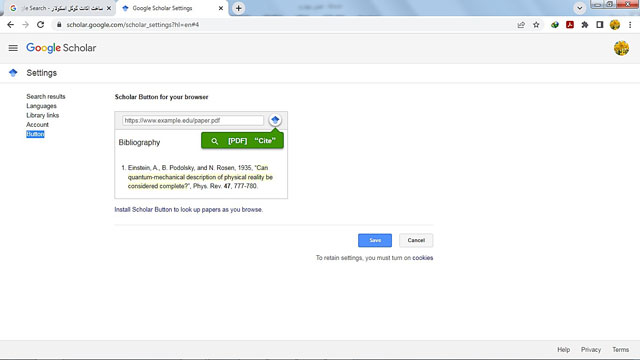
Task: Open the Privacy footer link
Action: 591,349
